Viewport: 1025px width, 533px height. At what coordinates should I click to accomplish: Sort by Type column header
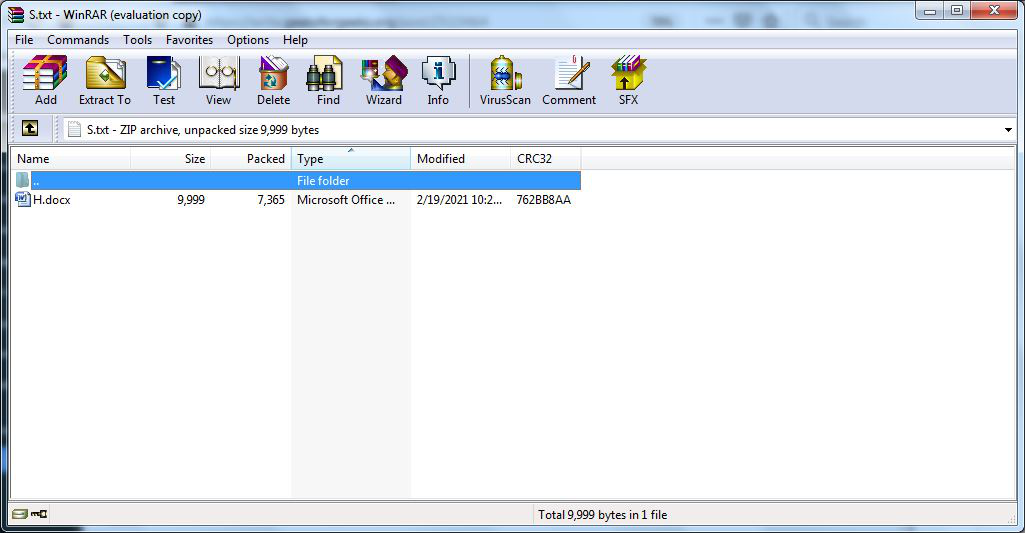pos(351,158)
